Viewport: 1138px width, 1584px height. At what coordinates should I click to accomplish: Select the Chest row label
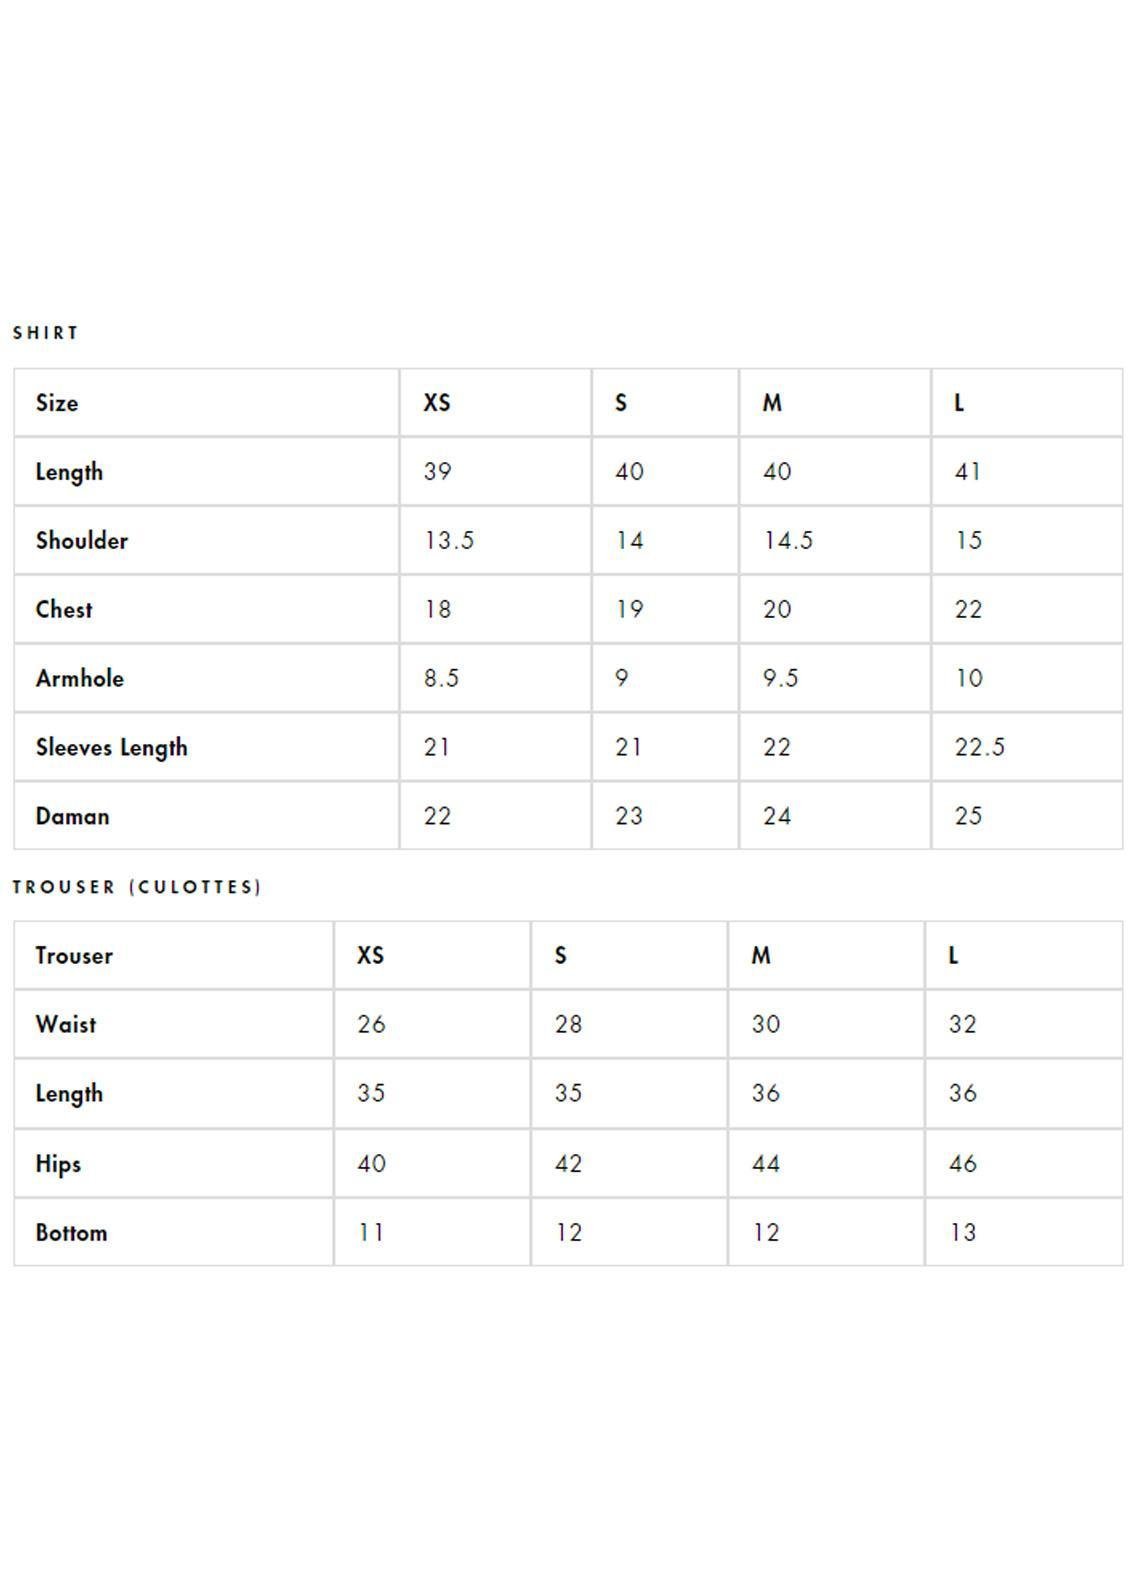(x=64, y=610)
